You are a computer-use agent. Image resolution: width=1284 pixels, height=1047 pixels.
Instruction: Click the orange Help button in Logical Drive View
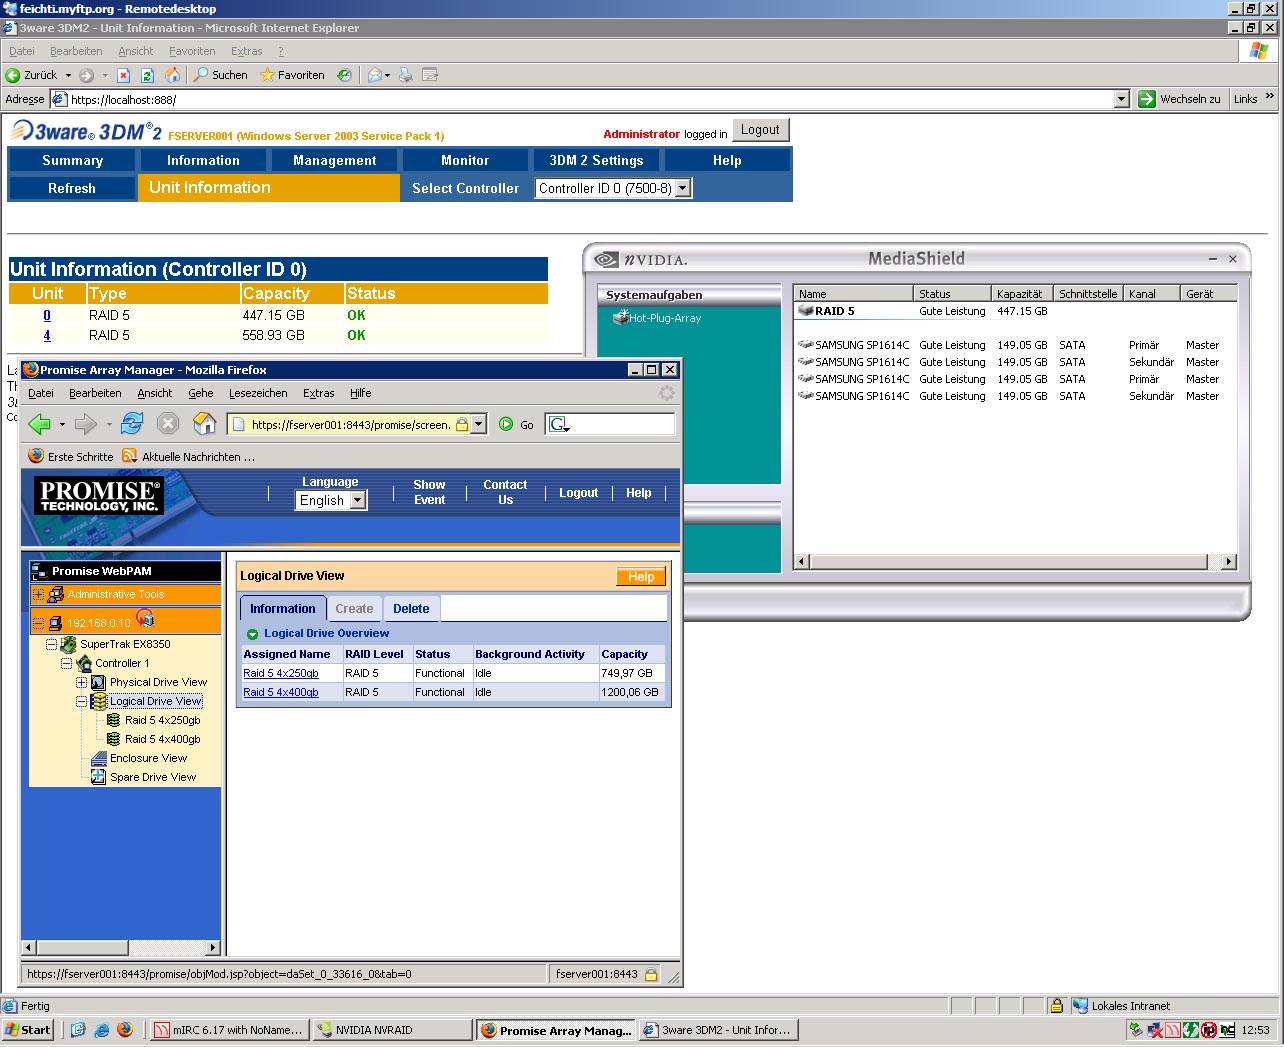pos(641,577)
